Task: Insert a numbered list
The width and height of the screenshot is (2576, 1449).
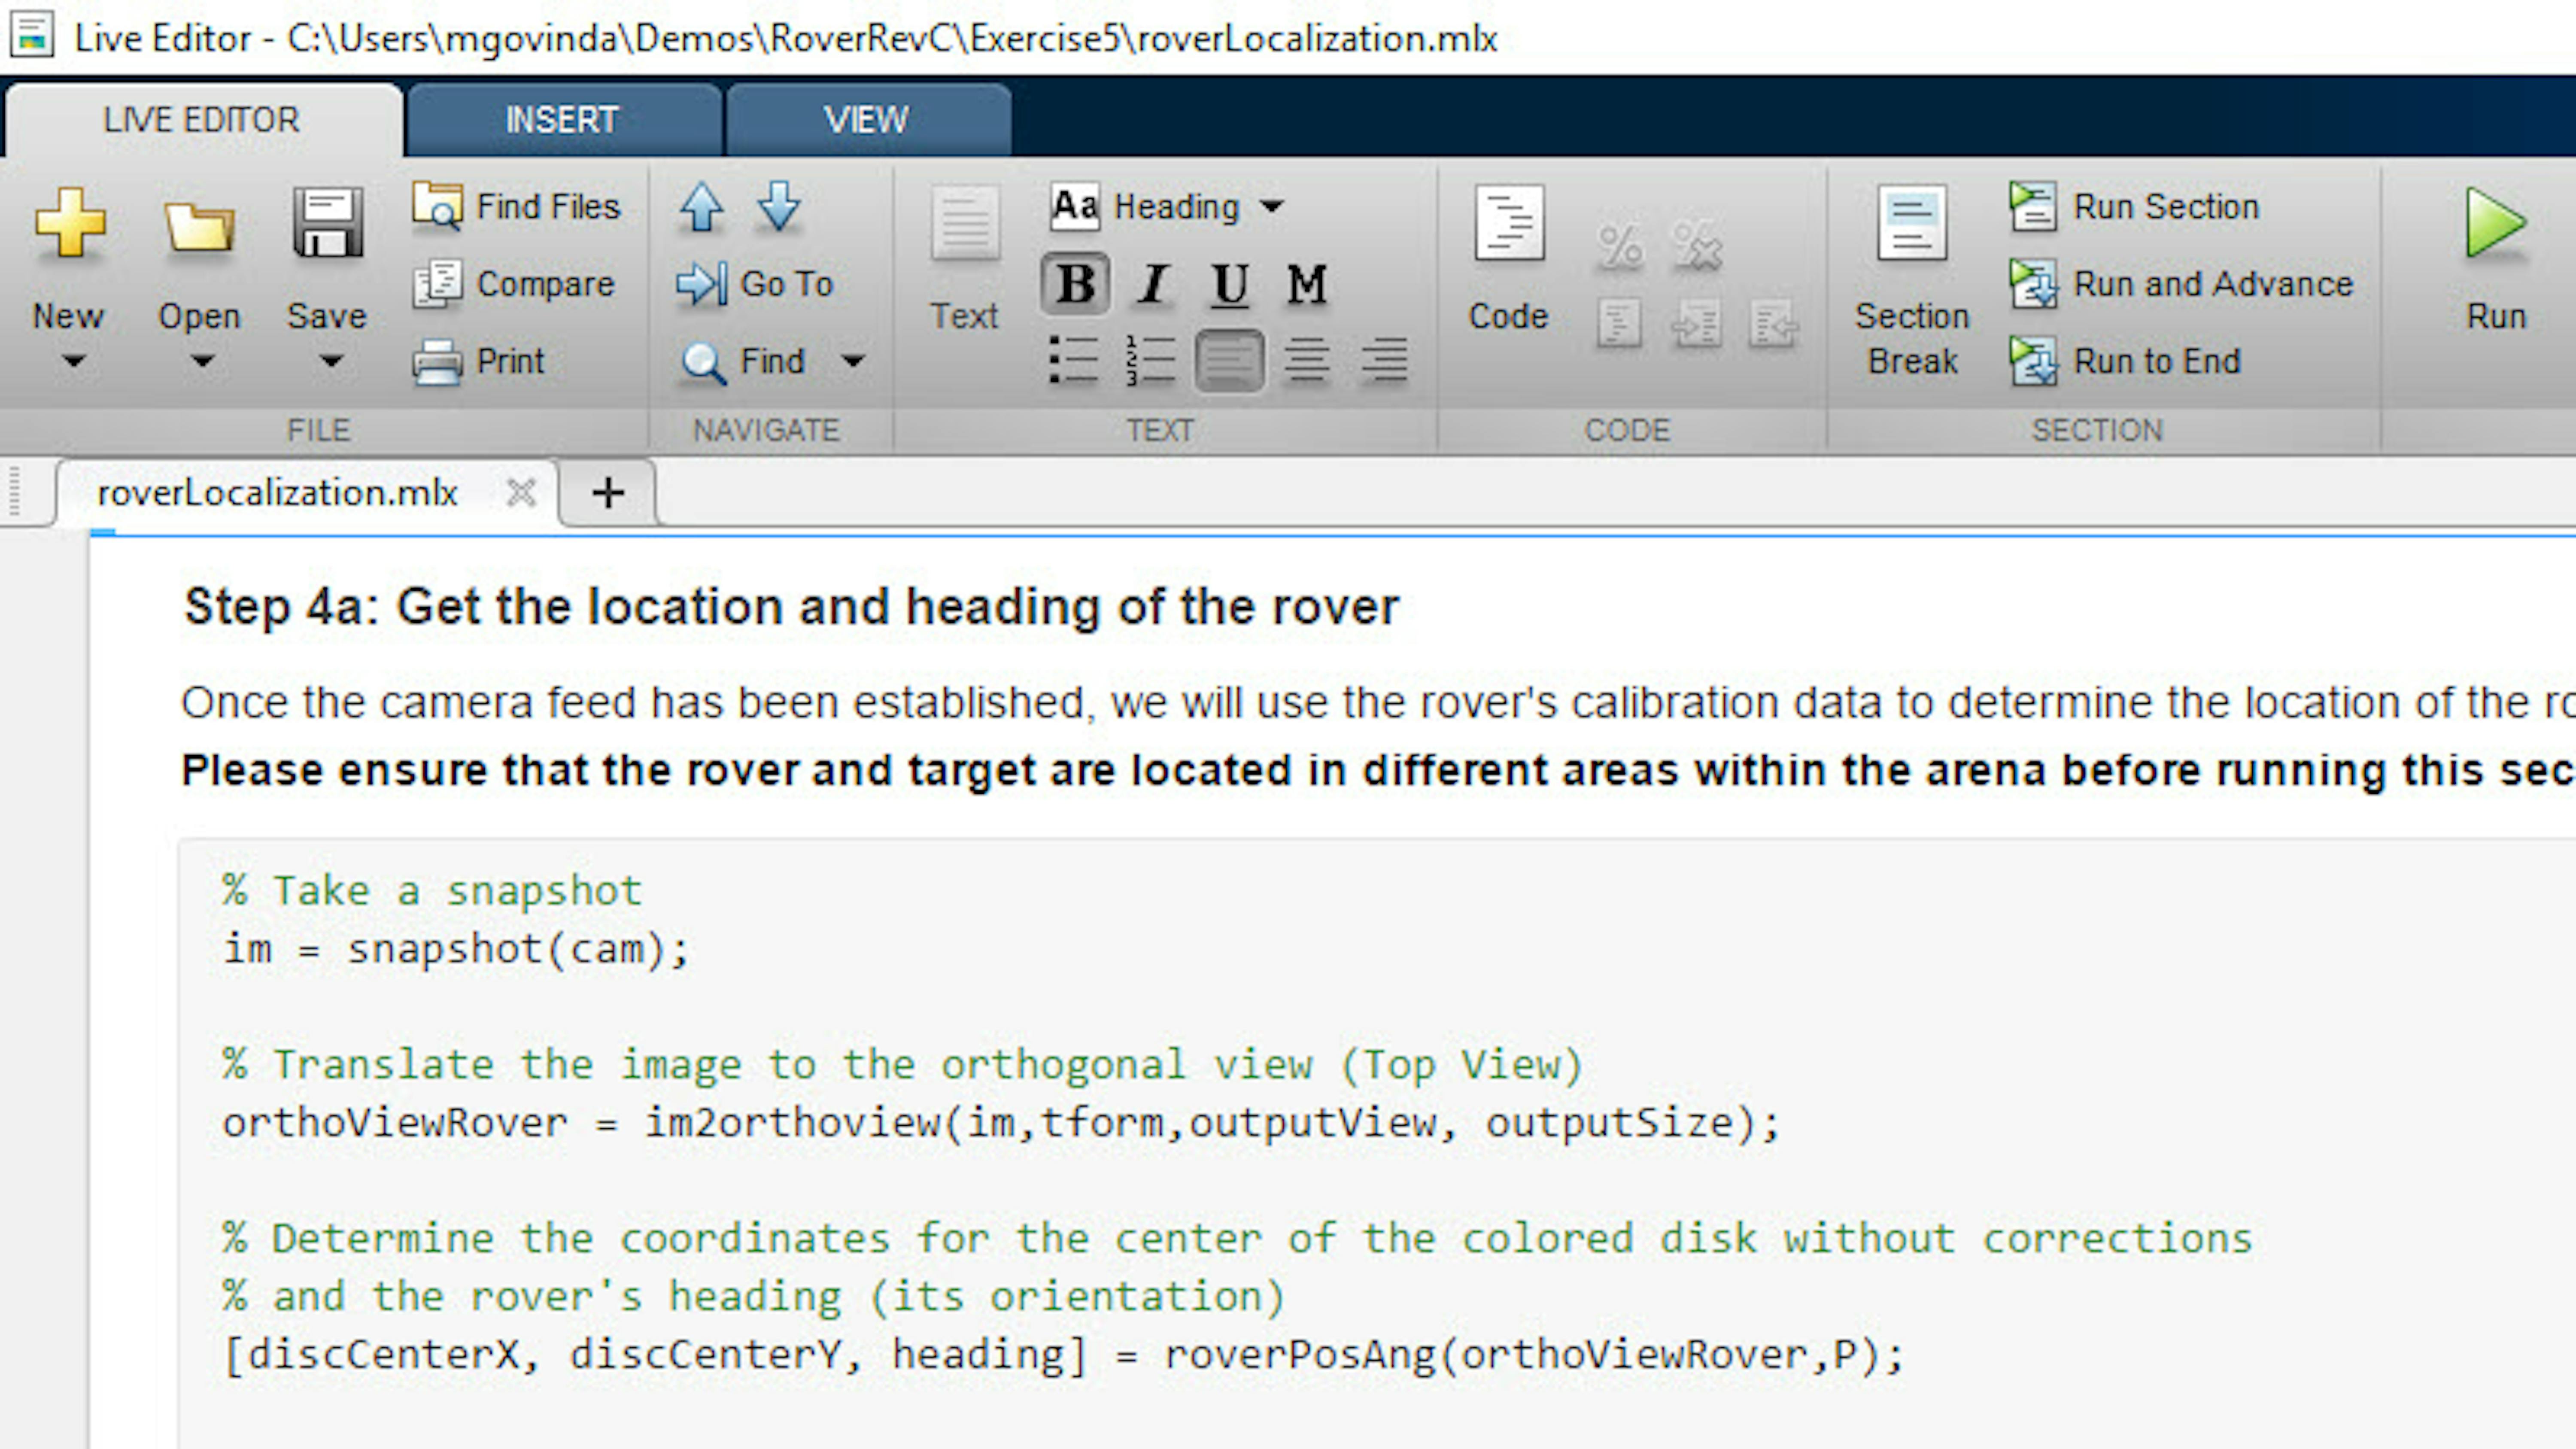Action: 1151,360
